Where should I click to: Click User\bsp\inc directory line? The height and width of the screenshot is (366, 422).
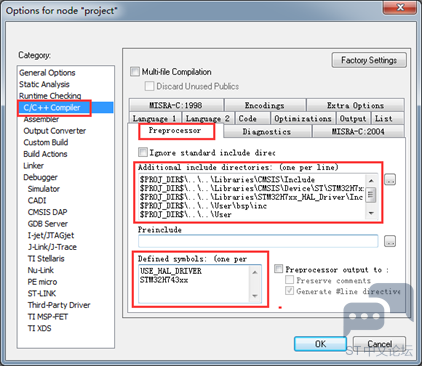coord(203,206)
